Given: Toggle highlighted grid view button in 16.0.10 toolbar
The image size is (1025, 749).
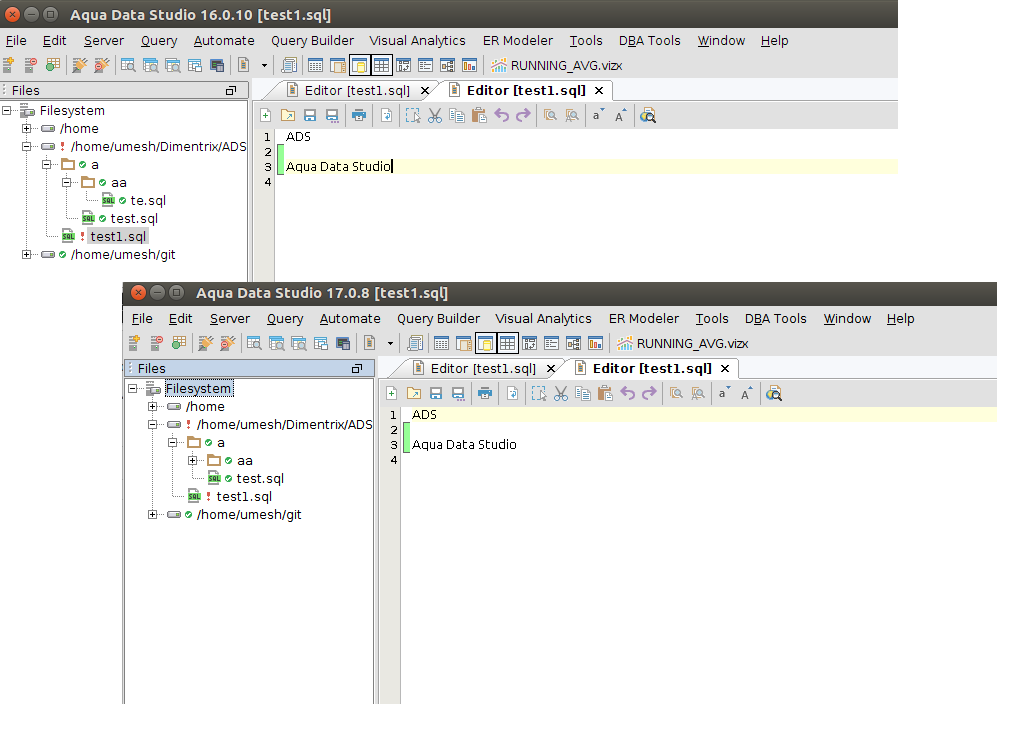Looking at the screenshot, I should pos(381,65).
